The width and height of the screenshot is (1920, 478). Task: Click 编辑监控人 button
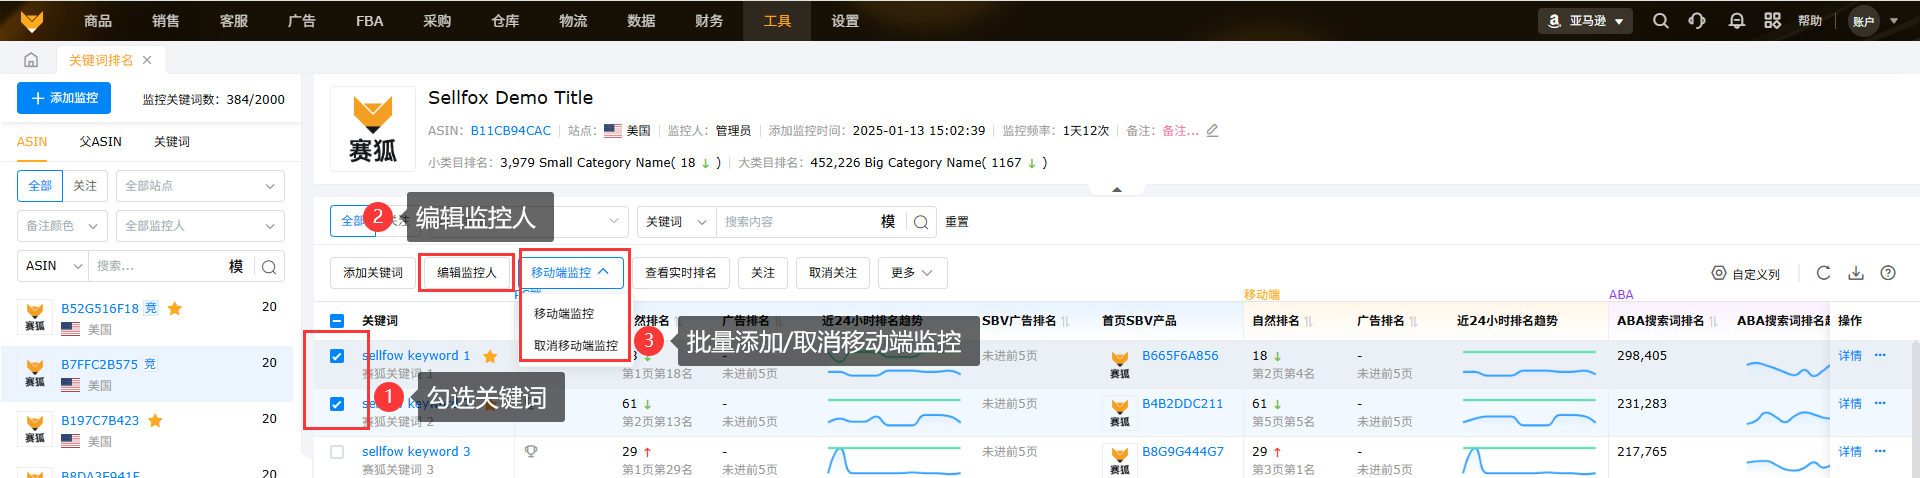pyautogui.click(x=466, y=273)
